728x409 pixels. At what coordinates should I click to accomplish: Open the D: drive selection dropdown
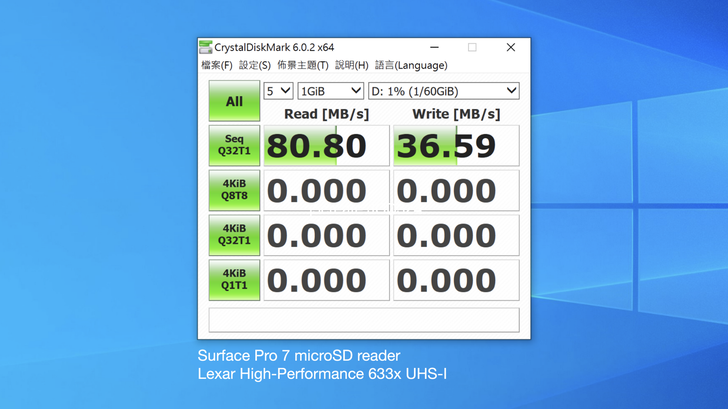443,91
